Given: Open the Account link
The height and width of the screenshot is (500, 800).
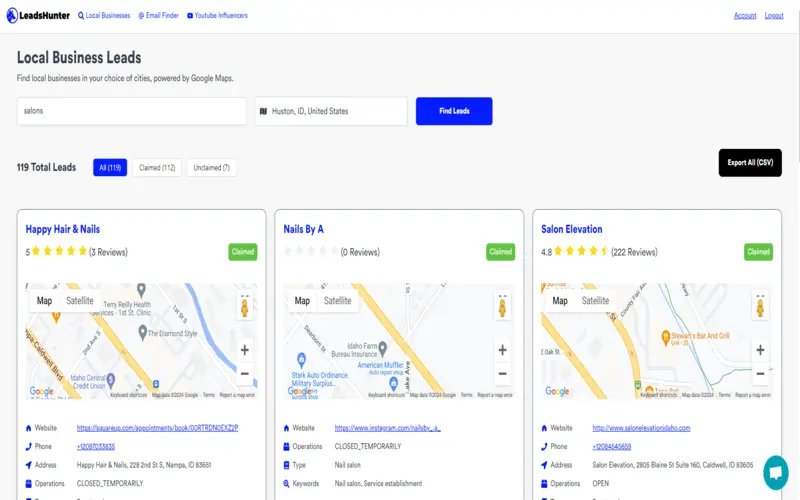Looking at the screenshot, I should [745, 15].
